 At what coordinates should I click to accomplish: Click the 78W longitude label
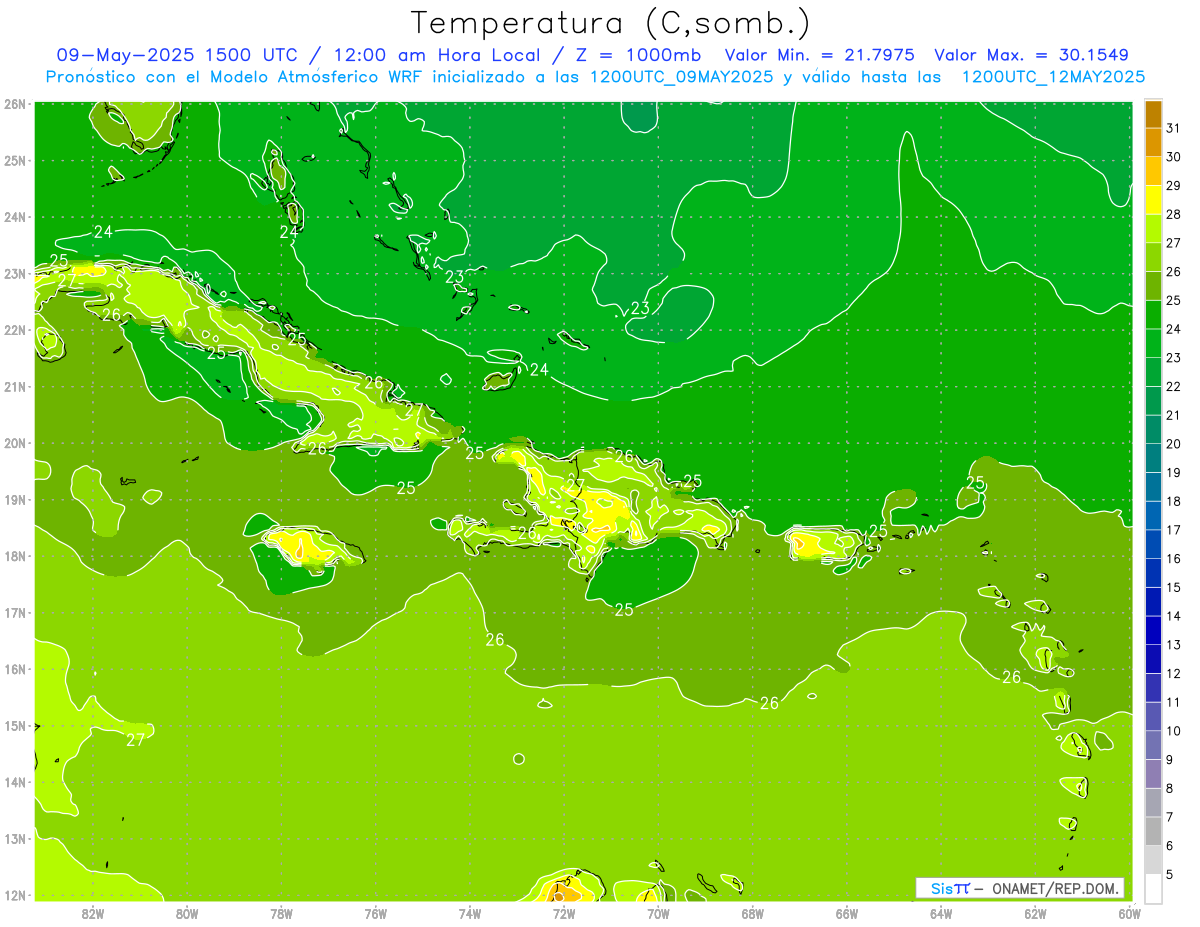click(281, 913)
